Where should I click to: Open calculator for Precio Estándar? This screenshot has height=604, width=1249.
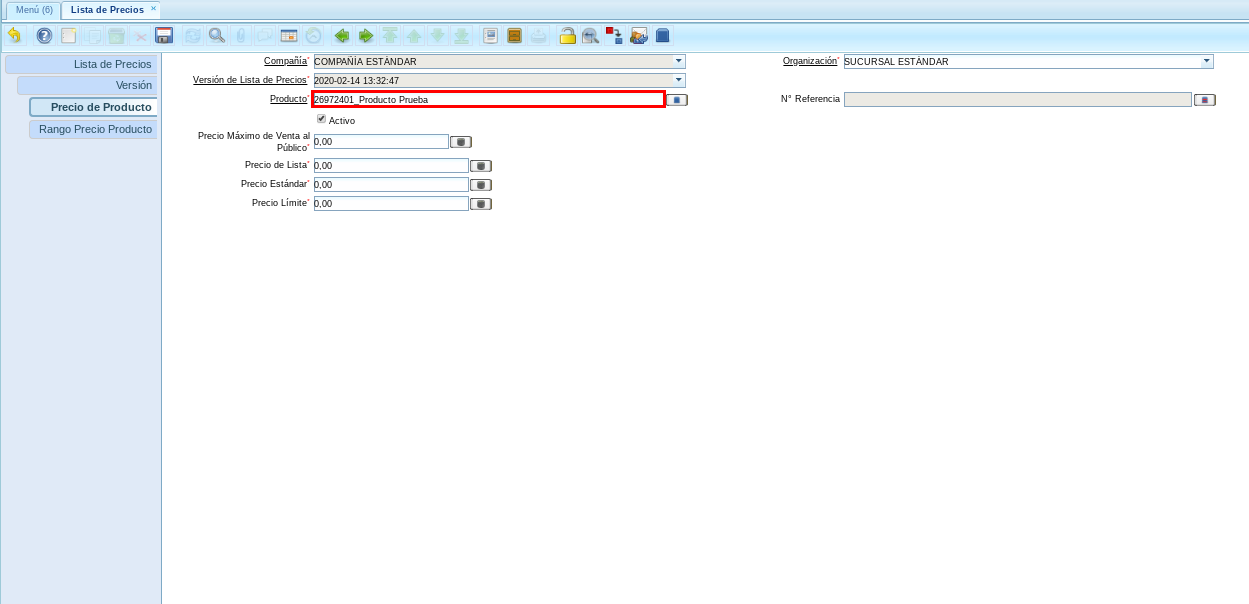481,185
